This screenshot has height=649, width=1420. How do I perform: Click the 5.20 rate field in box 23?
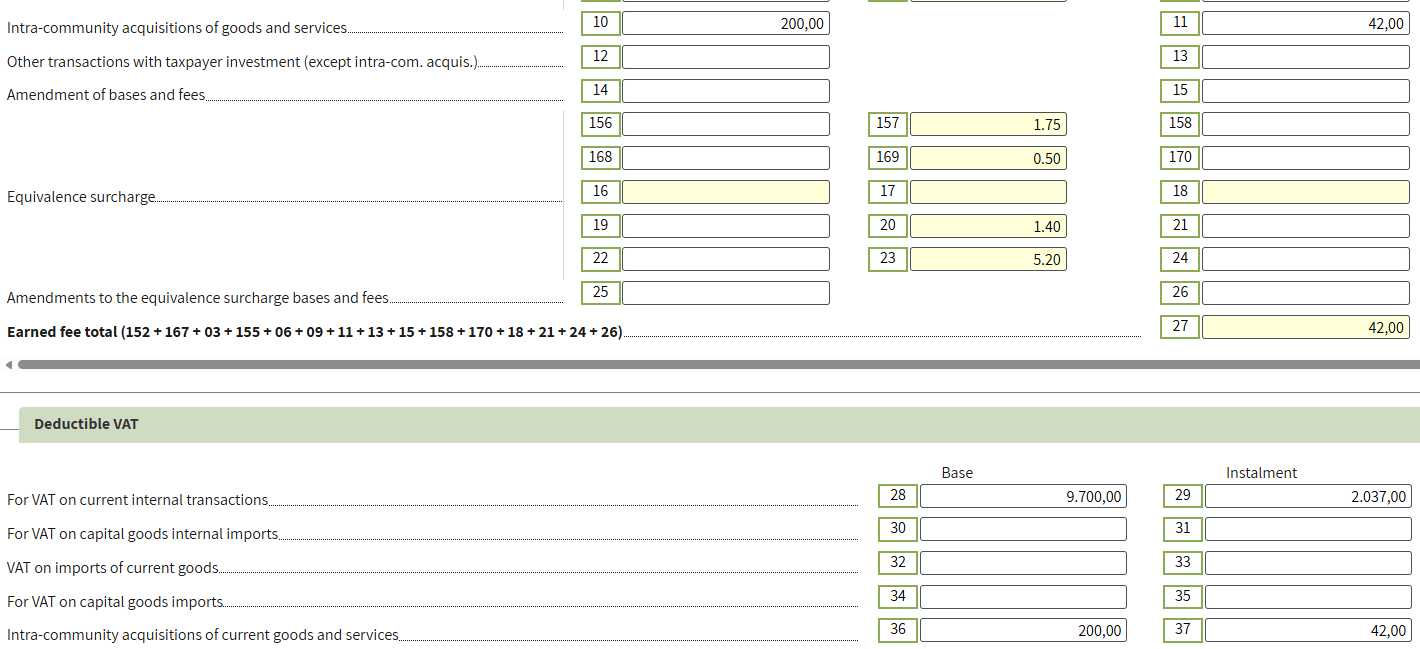988,259
